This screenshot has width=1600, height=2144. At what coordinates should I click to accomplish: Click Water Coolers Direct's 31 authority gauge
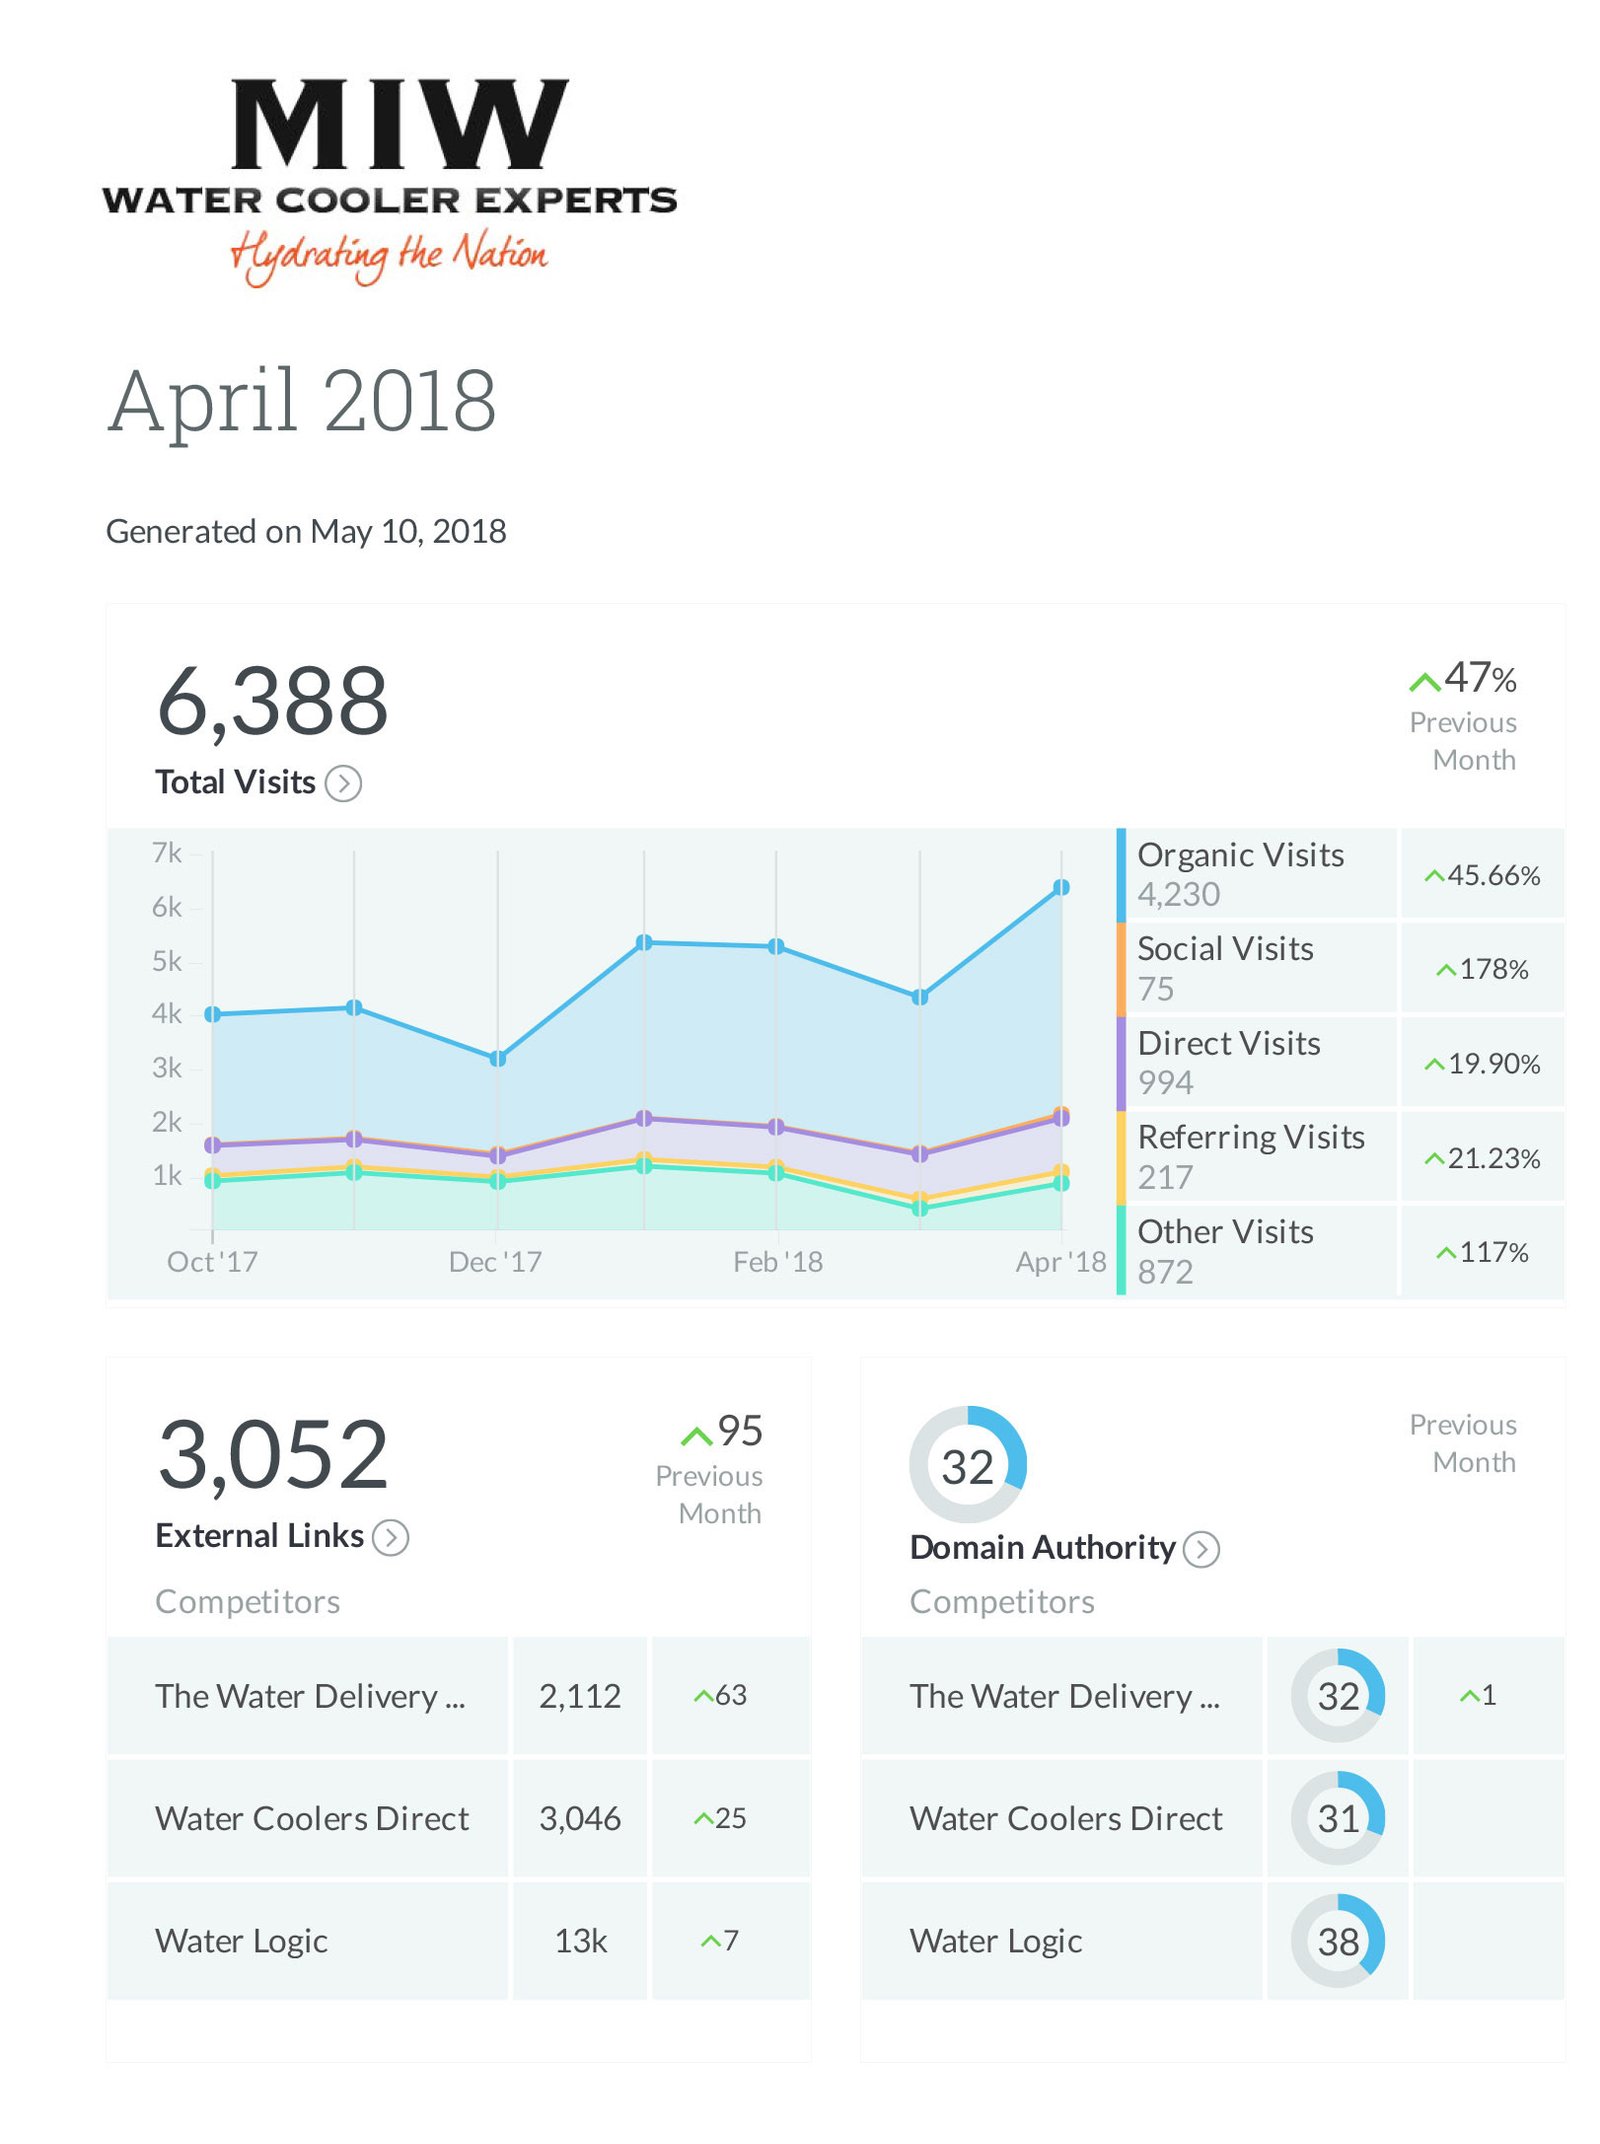[1337, 1817]
